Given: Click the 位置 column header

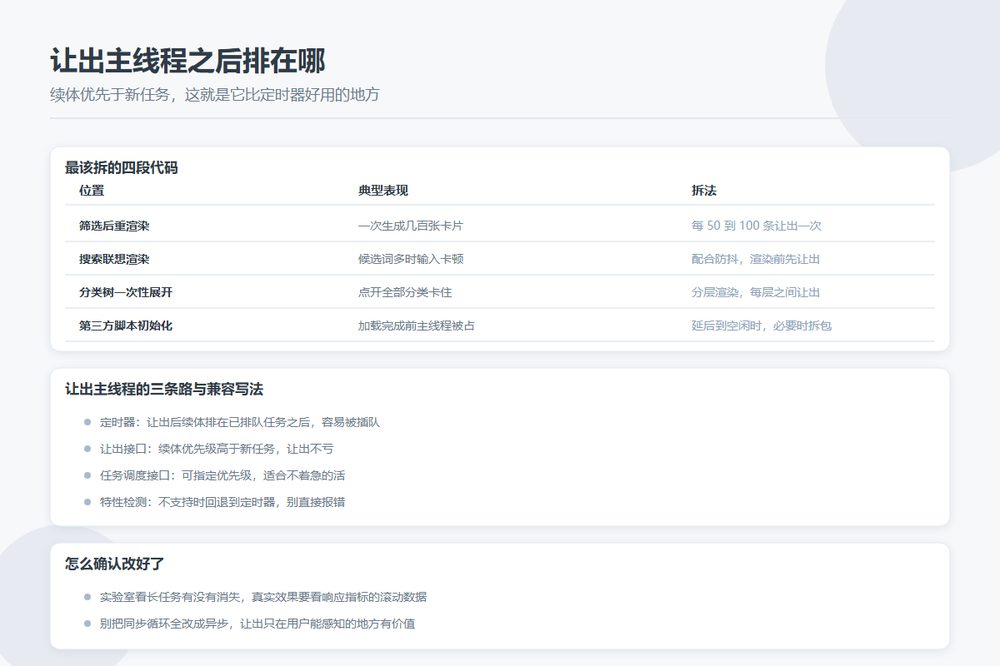Looking at the screenshot, I should (x=91, y=190).
